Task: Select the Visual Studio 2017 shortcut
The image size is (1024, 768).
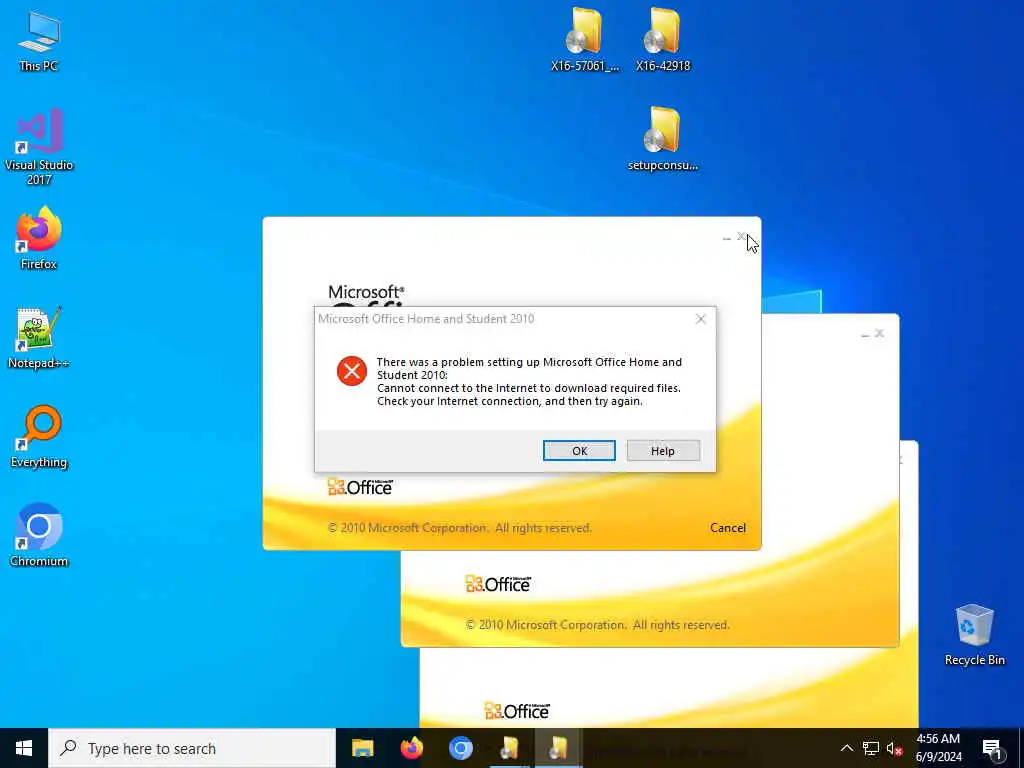Action: pyautogui.click(x=39, y=147)
